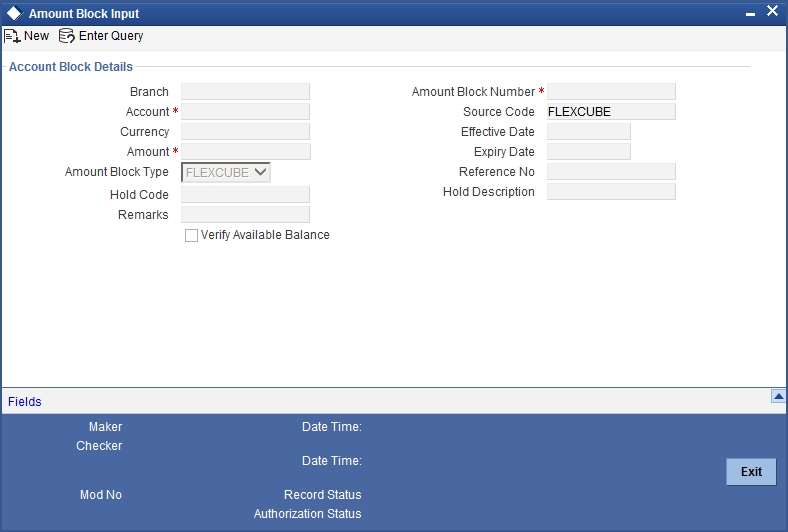This screenshot has height=532, width=788.
Task: Click the Effective Date label
Action: point(498,132)
